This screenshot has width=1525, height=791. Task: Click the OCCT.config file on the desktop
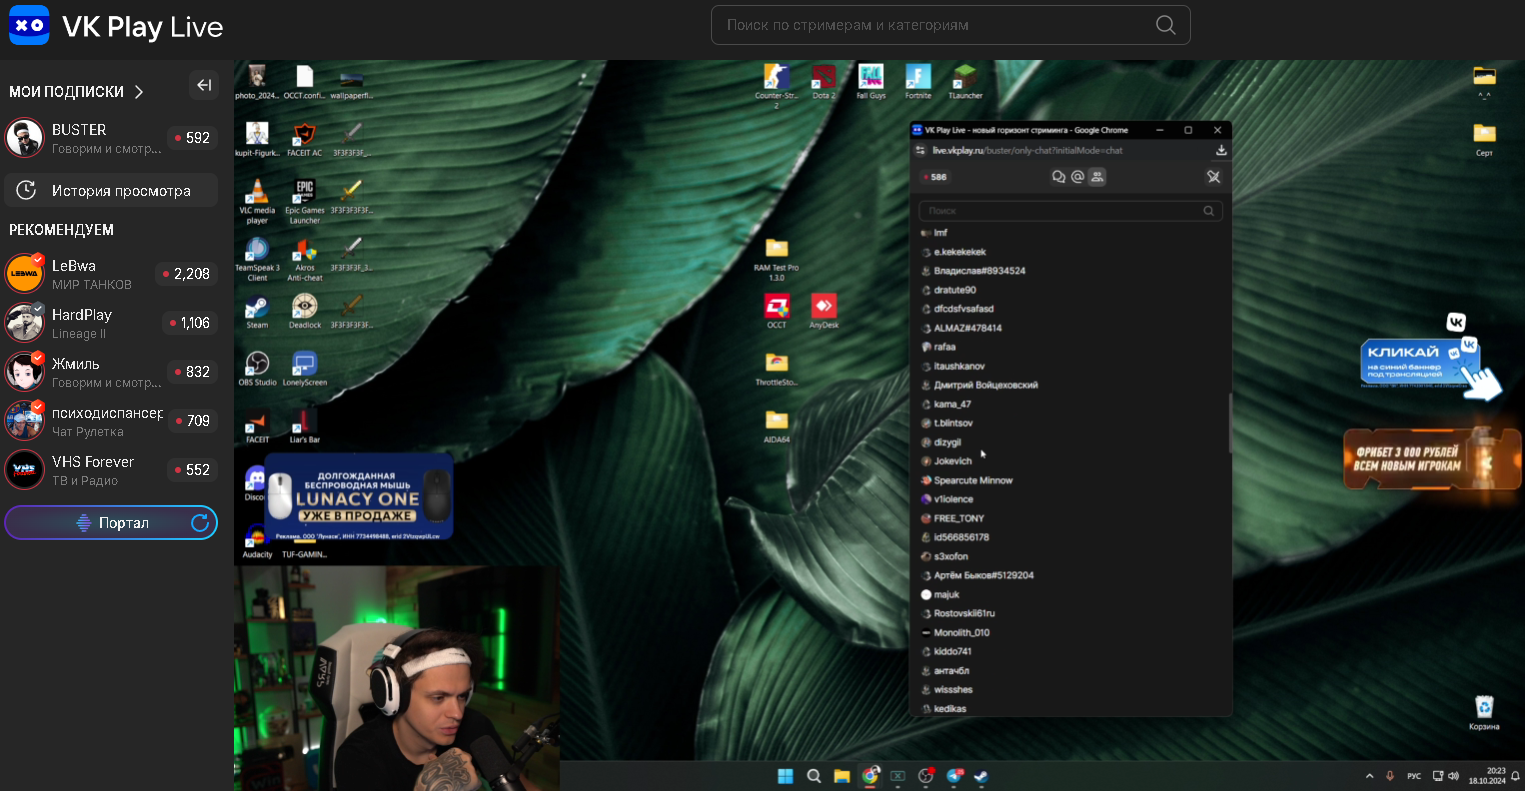tap(304, 82)
